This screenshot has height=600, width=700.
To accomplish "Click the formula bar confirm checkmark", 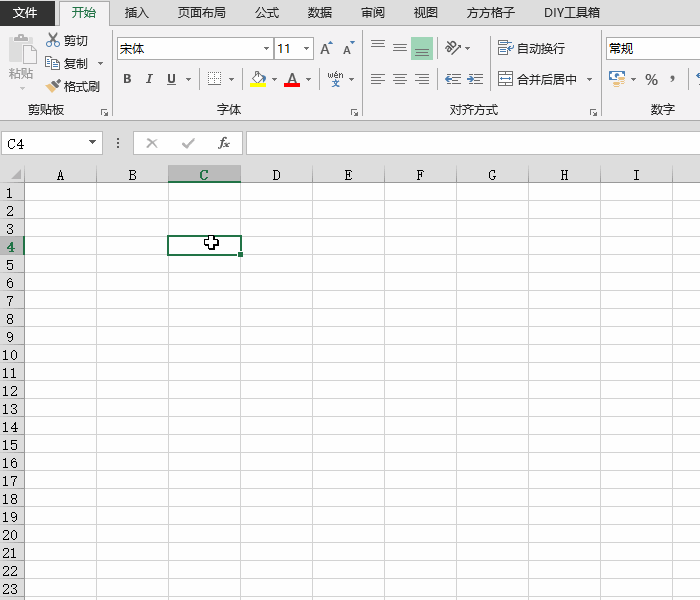I will click(188, 143).
